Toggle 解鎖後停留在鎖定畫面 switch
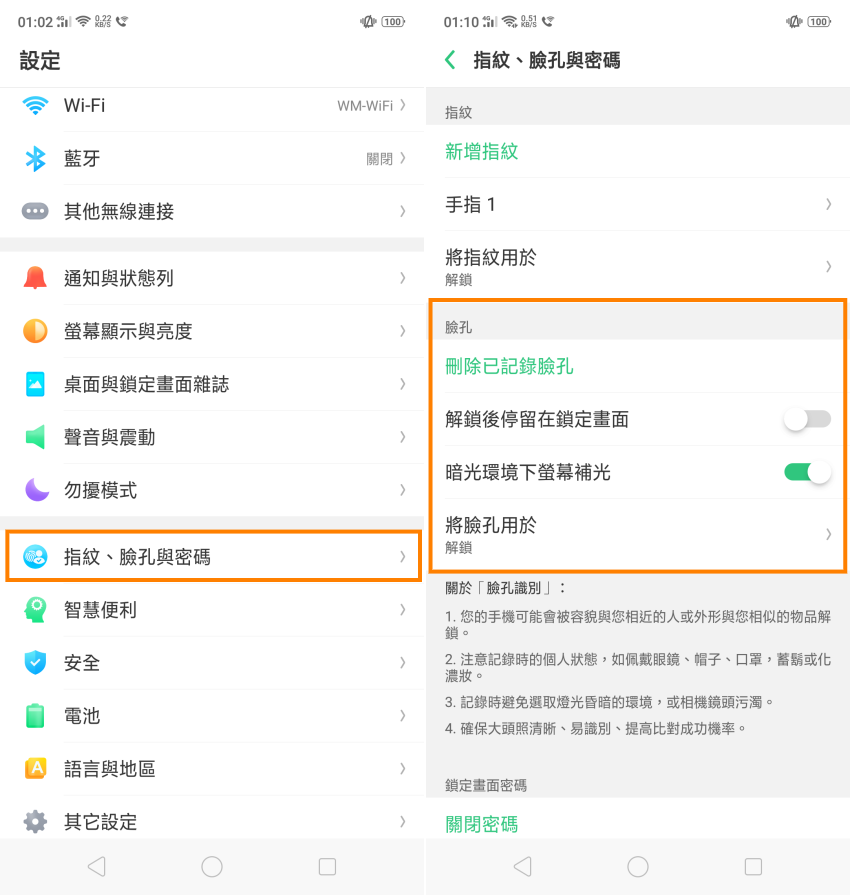Screen dimensions: 850x895 point(807,420)
